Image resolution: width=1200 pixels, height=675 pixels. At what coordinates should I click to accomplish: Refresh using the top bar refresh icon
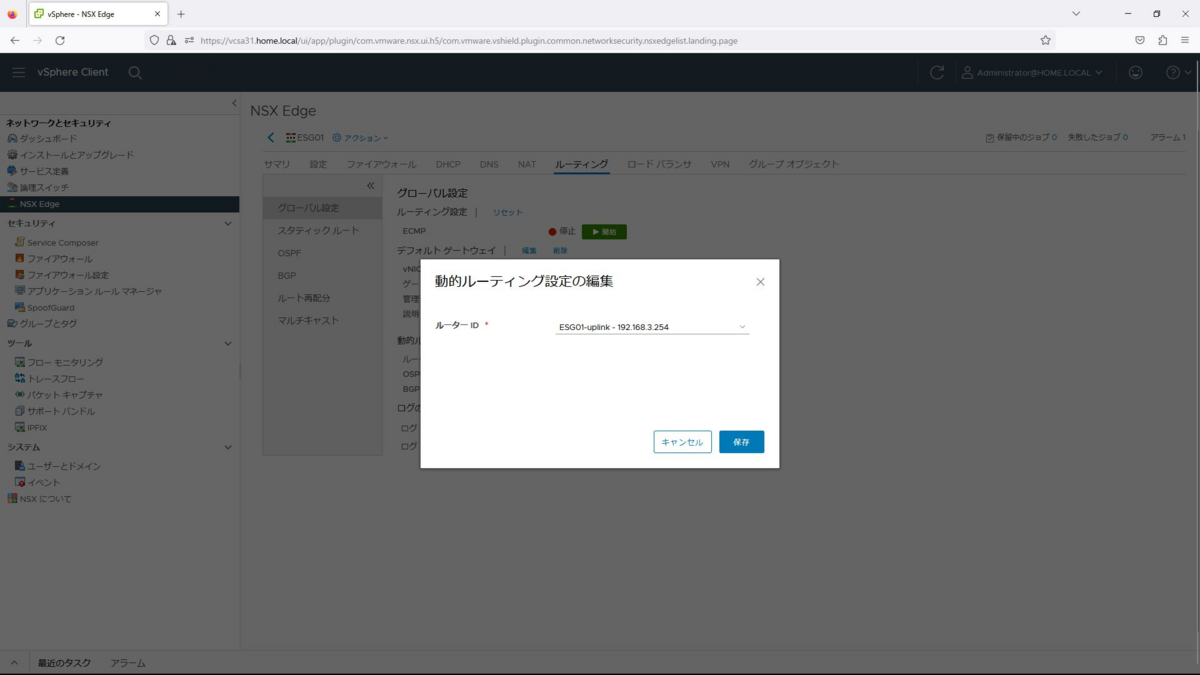click(x=937, y=73)
